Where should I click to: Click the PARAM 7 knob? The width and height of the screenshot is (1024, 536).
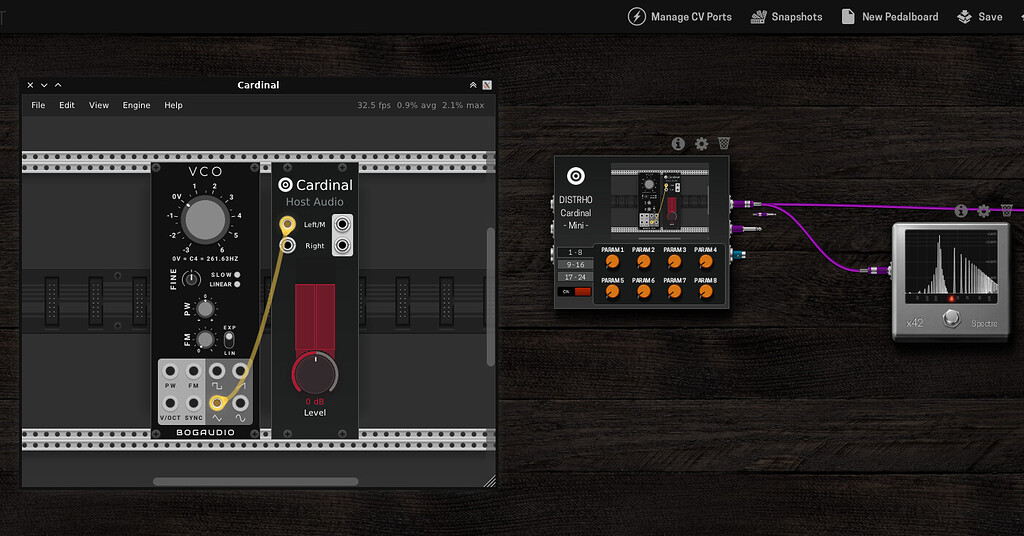pyautogui.click(x=675, y=292)
